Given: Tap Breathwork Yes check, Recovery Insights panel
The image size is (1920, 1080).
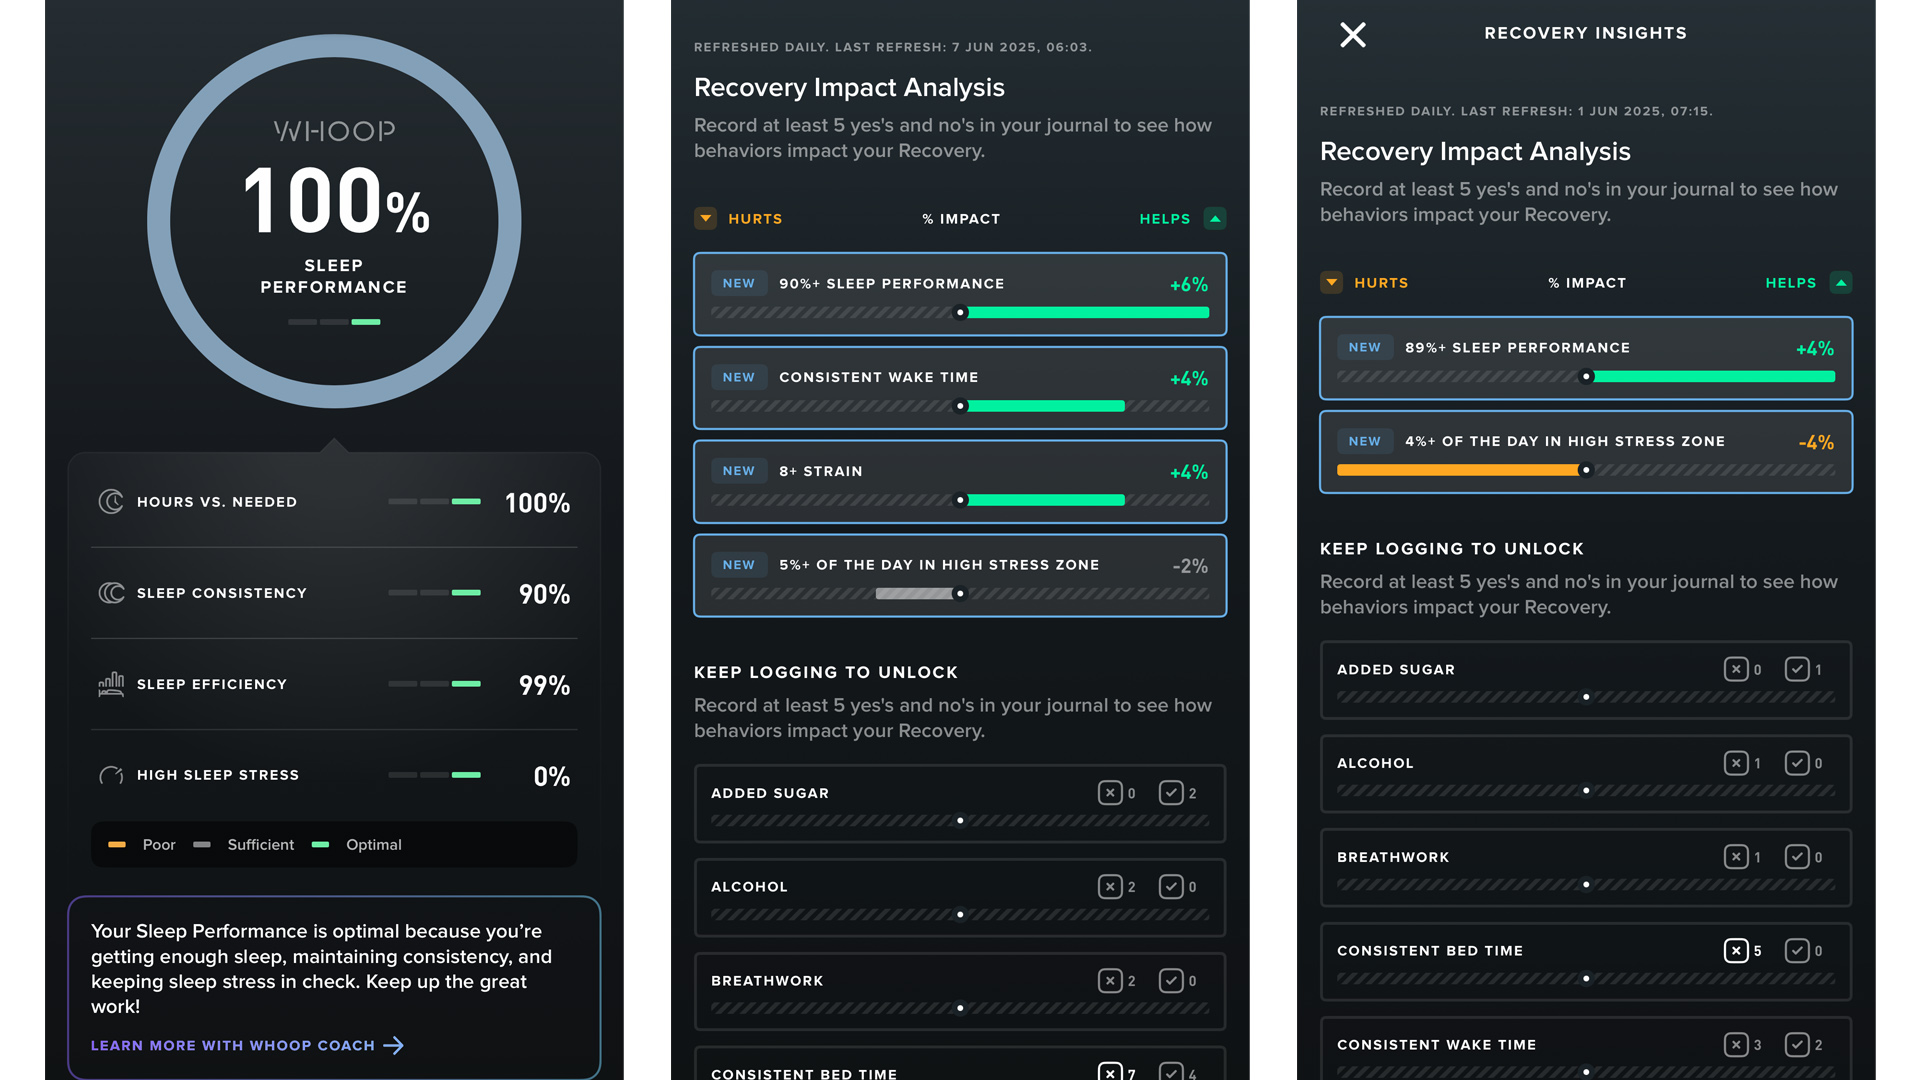Looking at the screenshot, I should 1797,857.
